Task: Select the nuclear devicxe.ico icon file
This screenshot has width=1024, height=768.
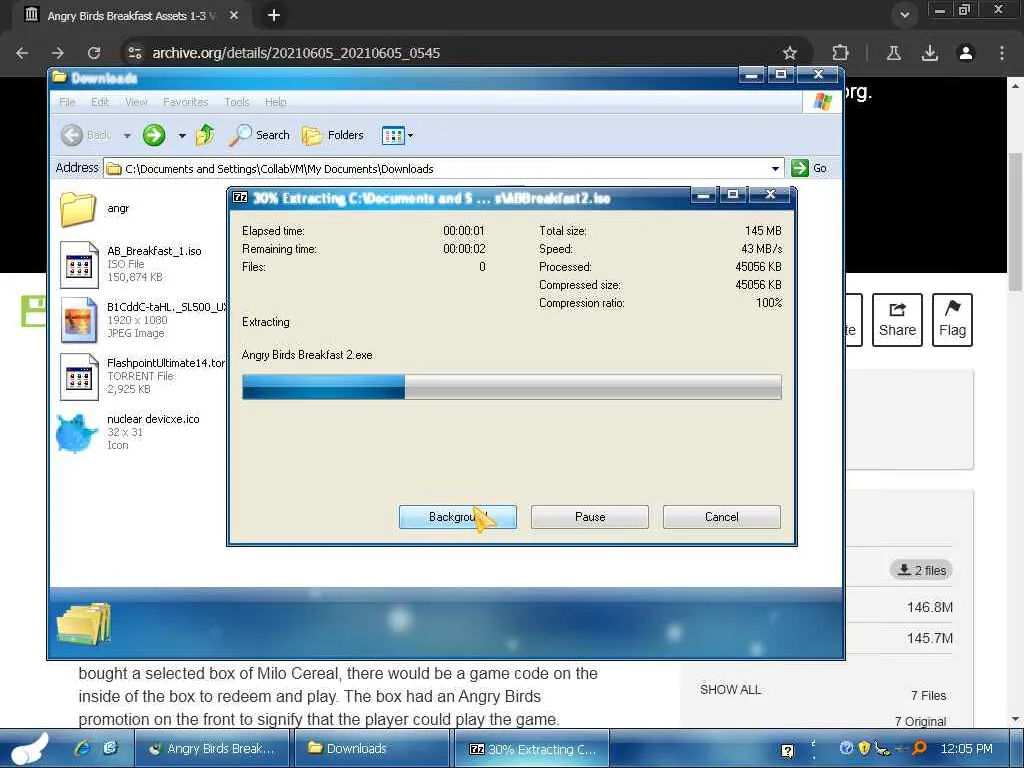Action: (x=76, y=432)
